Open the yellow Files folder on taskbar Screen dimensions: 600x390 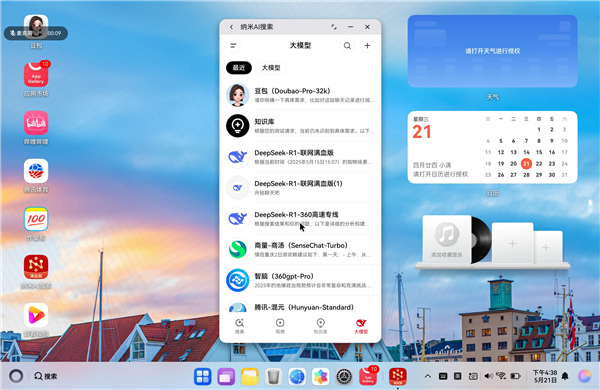[250, 377]
